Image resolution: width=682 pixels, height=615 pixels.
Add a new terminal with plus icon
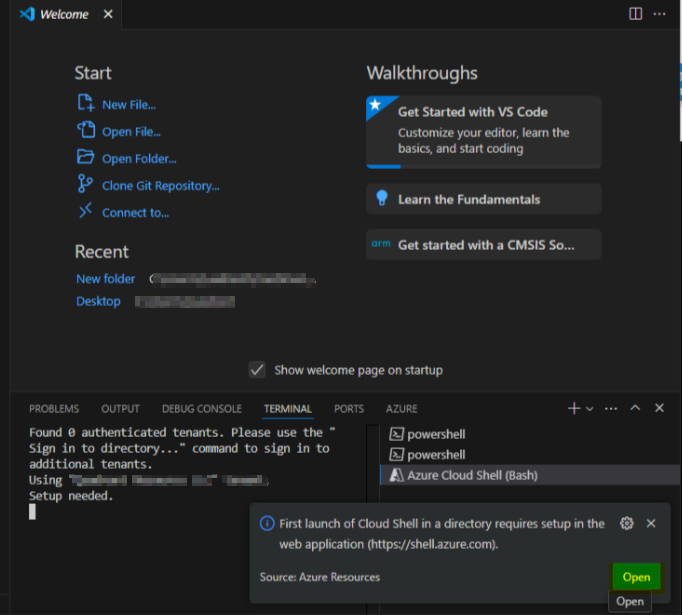(574, 408)
